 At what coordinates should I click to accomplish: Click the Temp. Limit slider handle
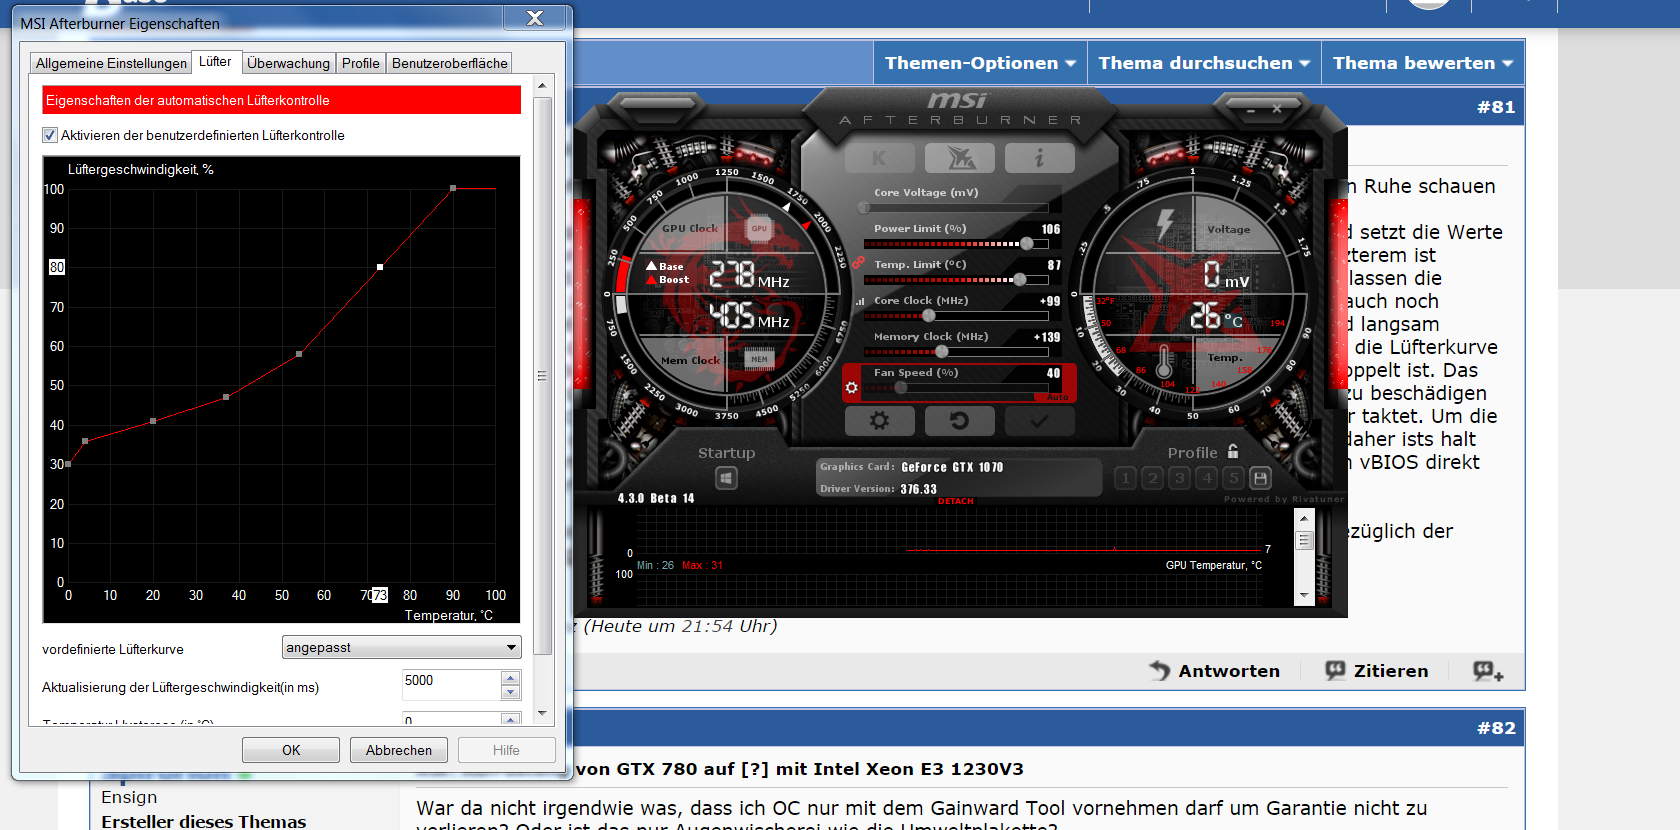1019,279
